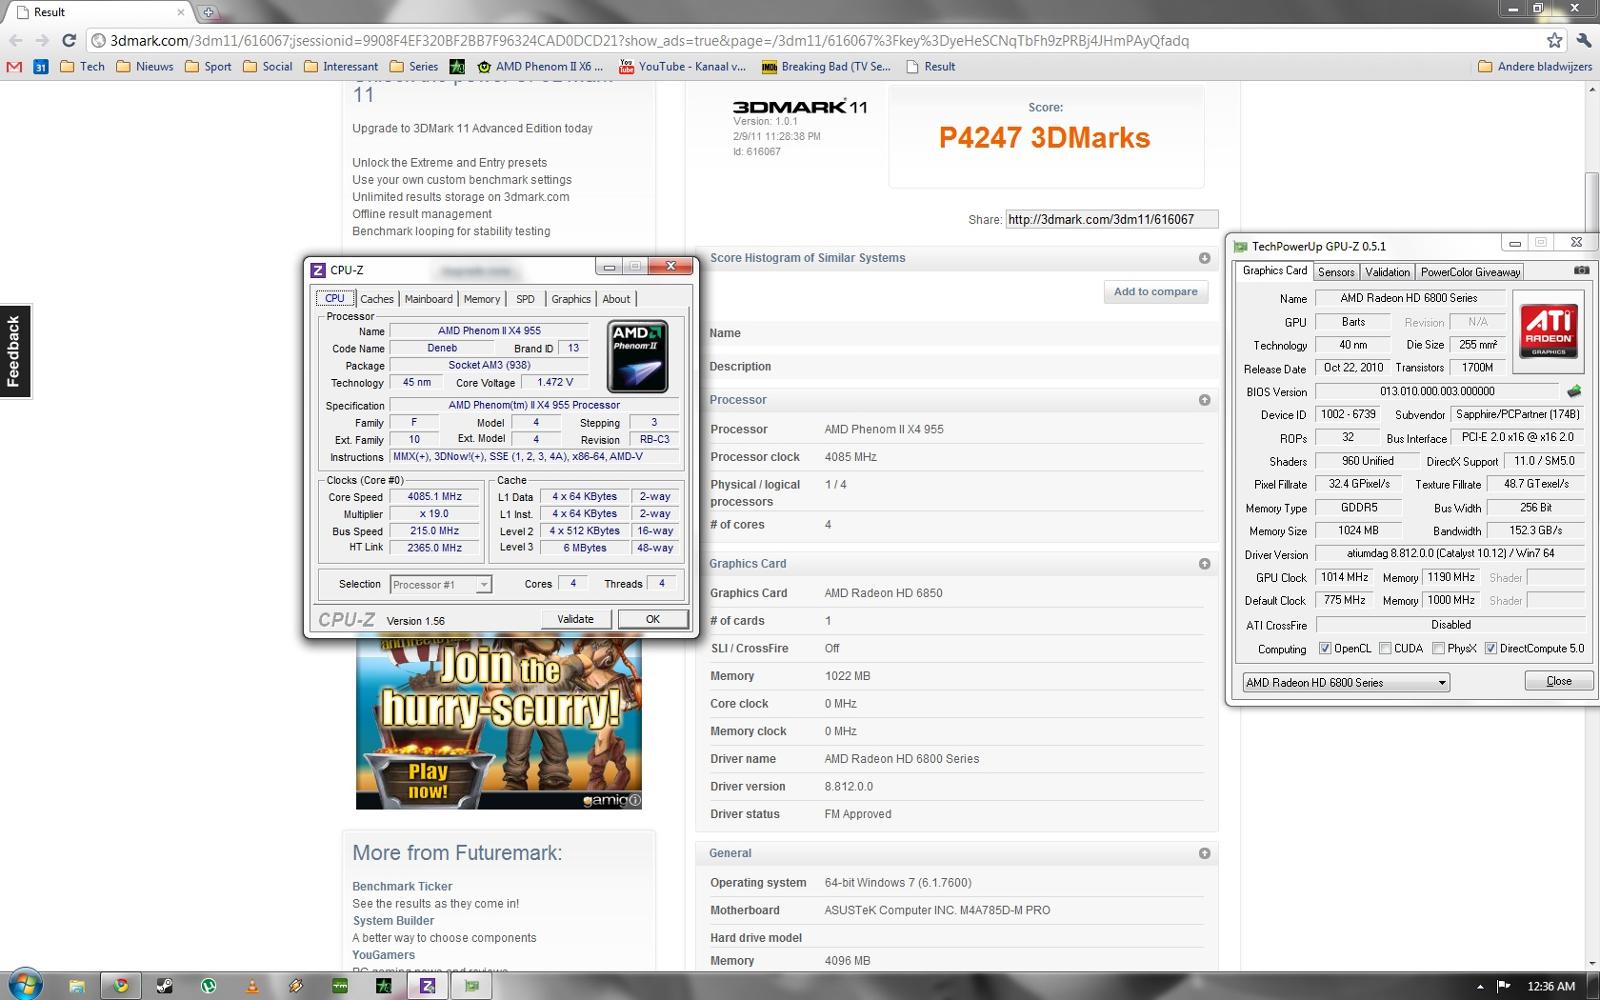Open the 3DMark green-star bookmark icon
Image resolution: width=1600 pixels, height=1000 pixels.
pyautogui.click(x=457, y=67)
